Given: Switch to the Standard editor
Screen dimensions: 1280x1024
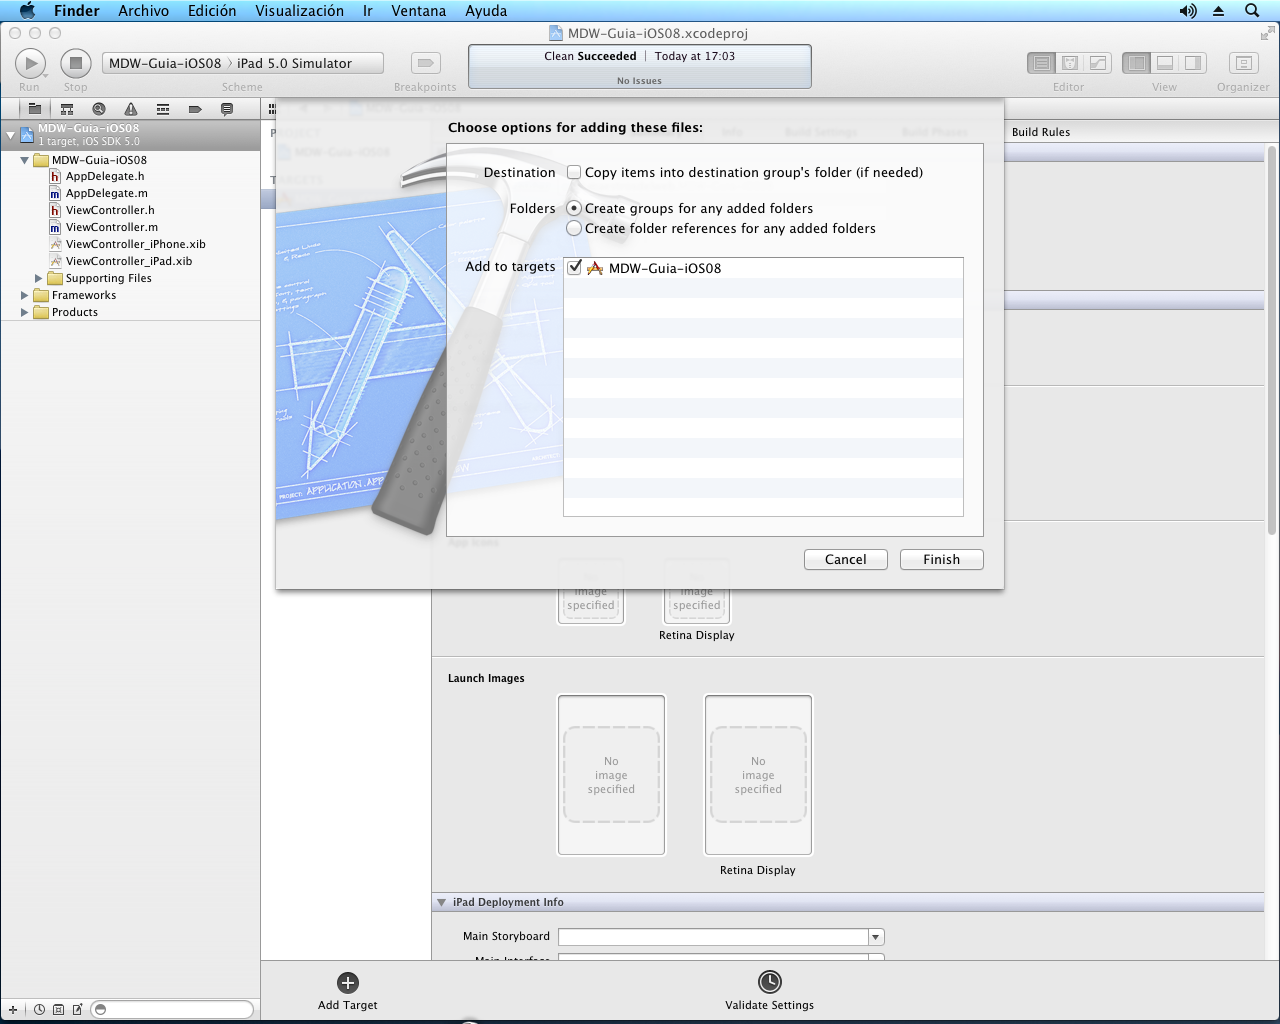Looking at the screenshot, I should 1042,63.
